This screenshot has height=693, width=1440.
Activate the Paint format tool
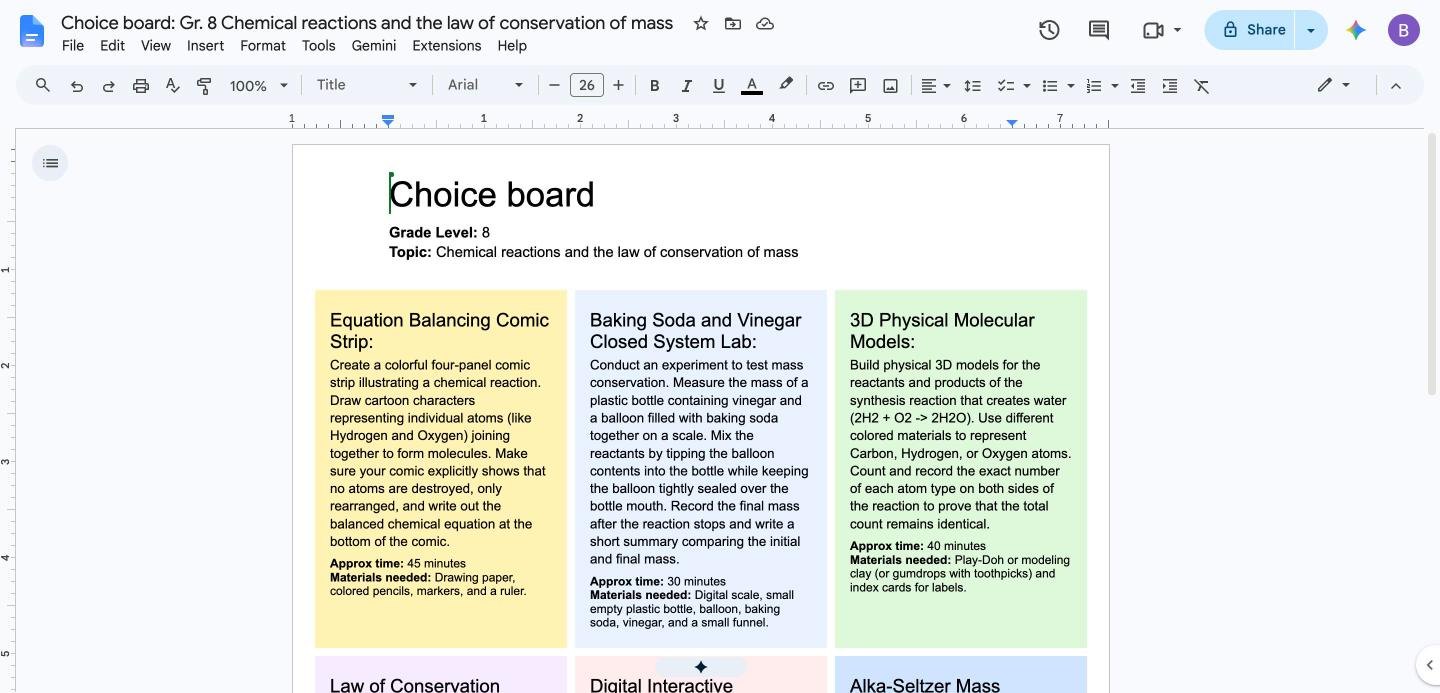204,86
